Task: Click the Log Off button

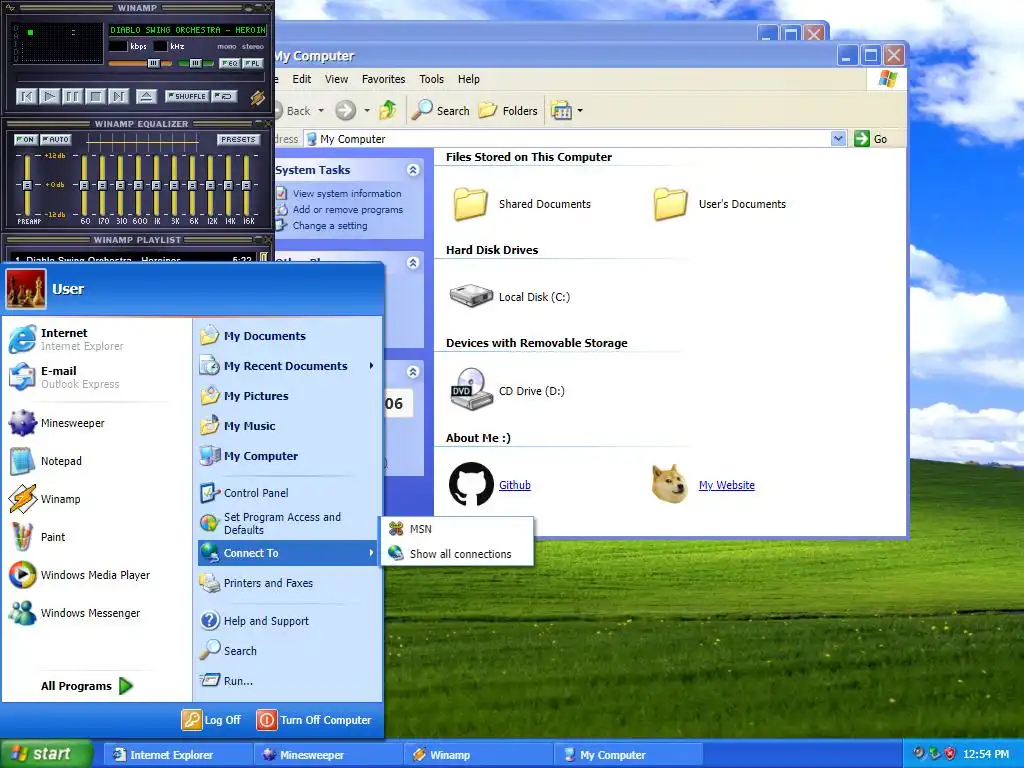Action: point(212,720)
